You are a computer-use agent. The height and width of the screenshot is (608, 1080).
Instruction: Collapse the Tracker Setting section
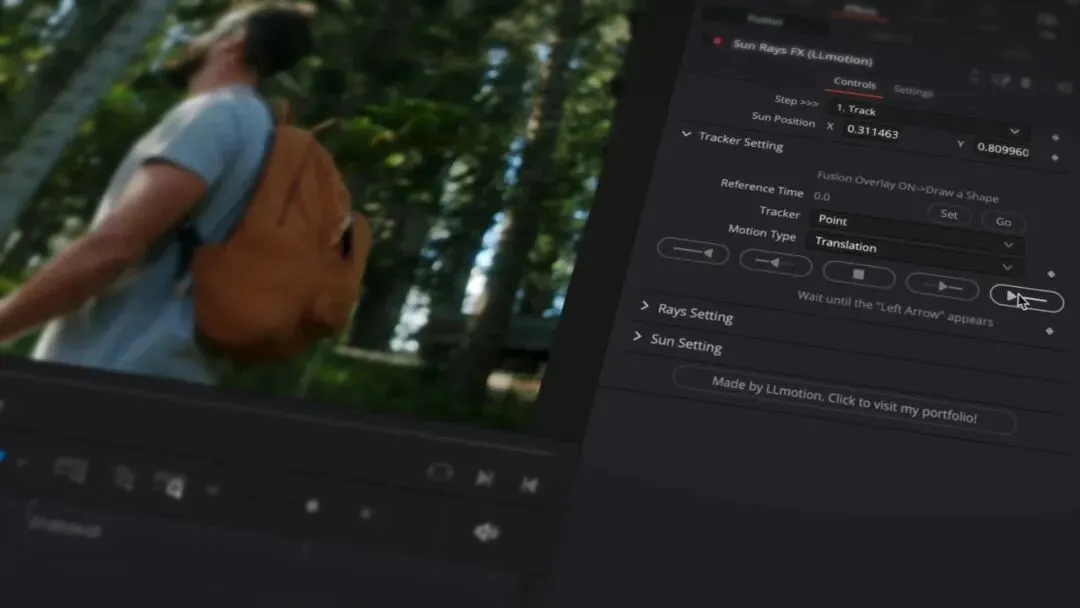point(686,134)
